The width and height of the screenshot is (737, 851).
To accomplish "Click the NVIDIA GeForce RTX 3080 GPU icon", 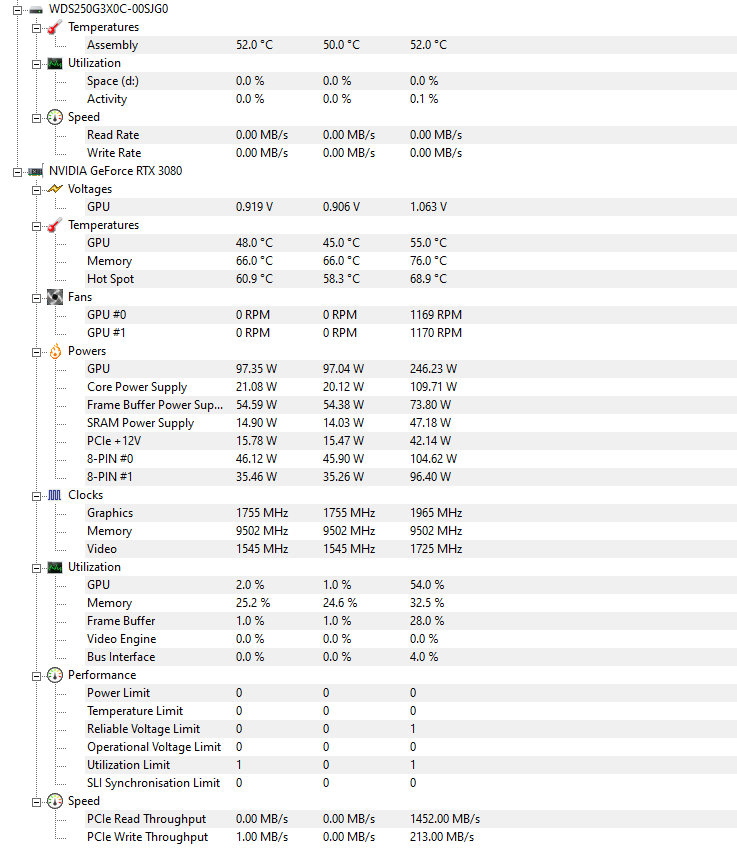I will 36,171.
